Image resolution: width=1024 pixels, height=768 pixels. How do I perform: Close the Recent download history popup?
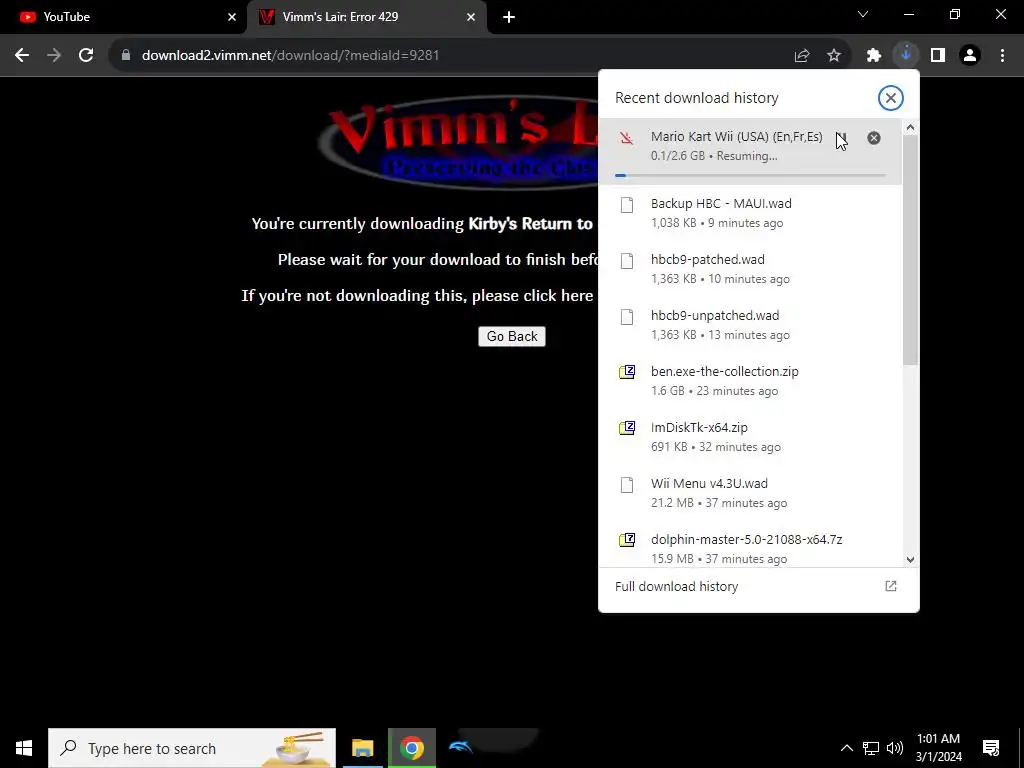pos(890,98)
